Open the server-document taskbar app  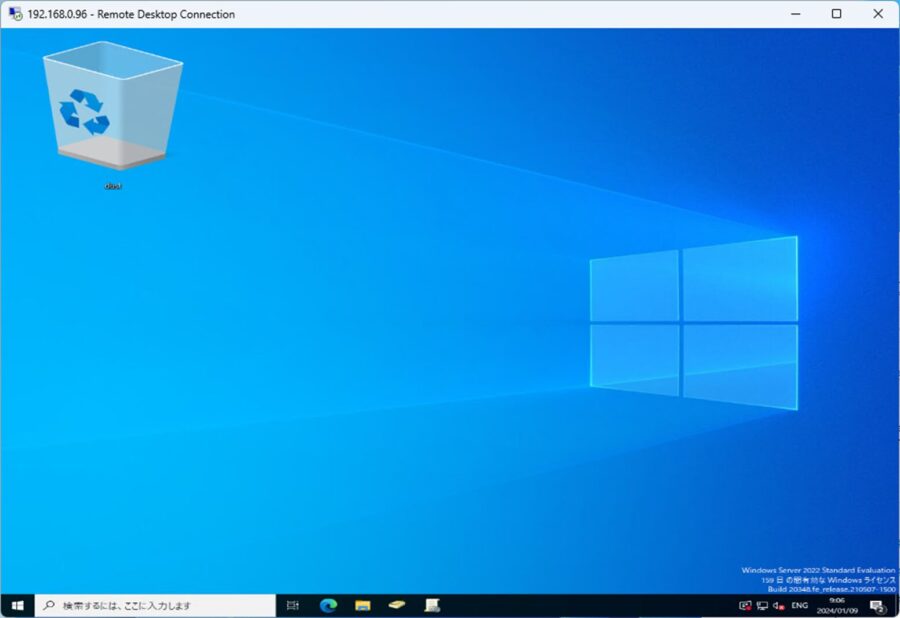(x=432, y=605)
